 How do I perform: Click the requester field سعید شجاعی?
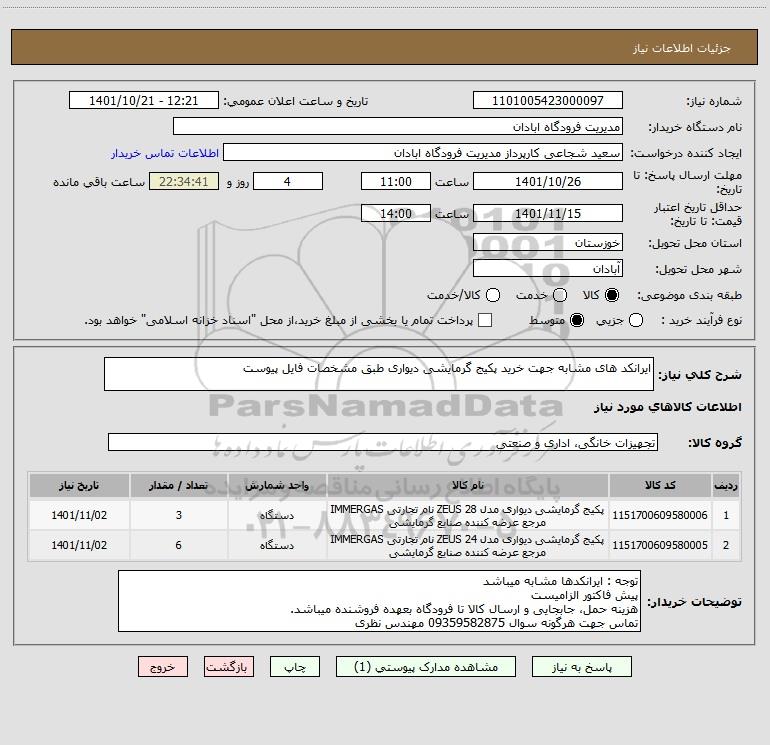point(423,152)
